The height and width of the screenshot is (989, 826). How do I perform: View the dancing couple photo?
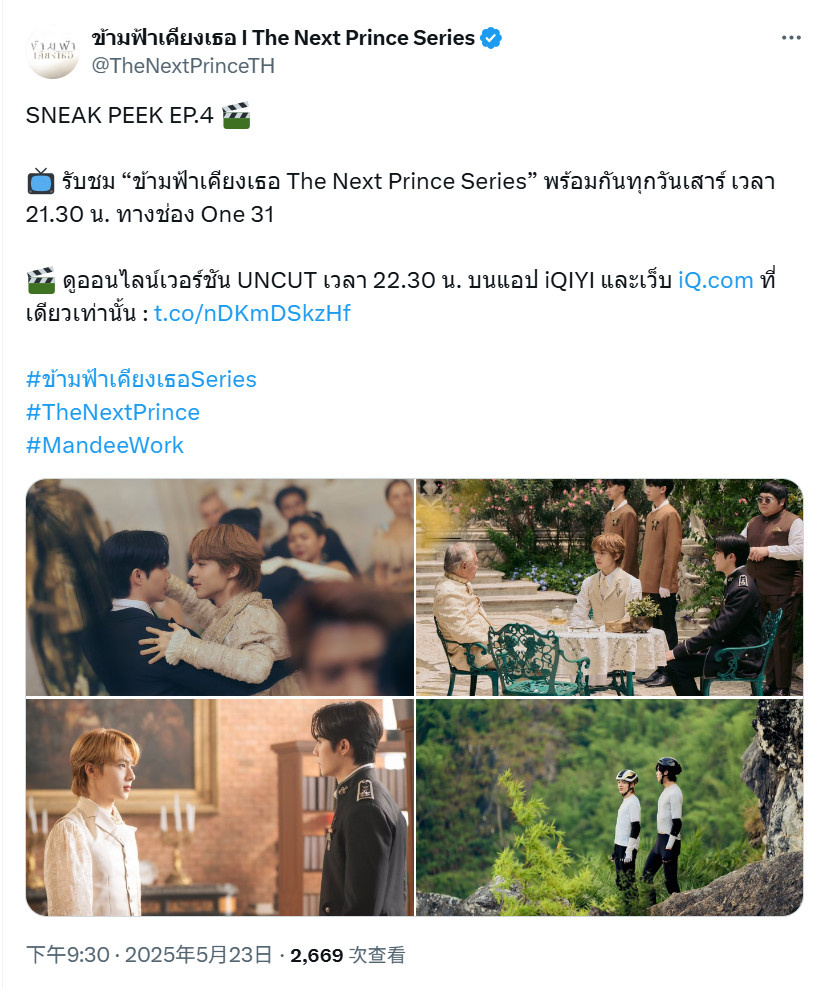220,587
